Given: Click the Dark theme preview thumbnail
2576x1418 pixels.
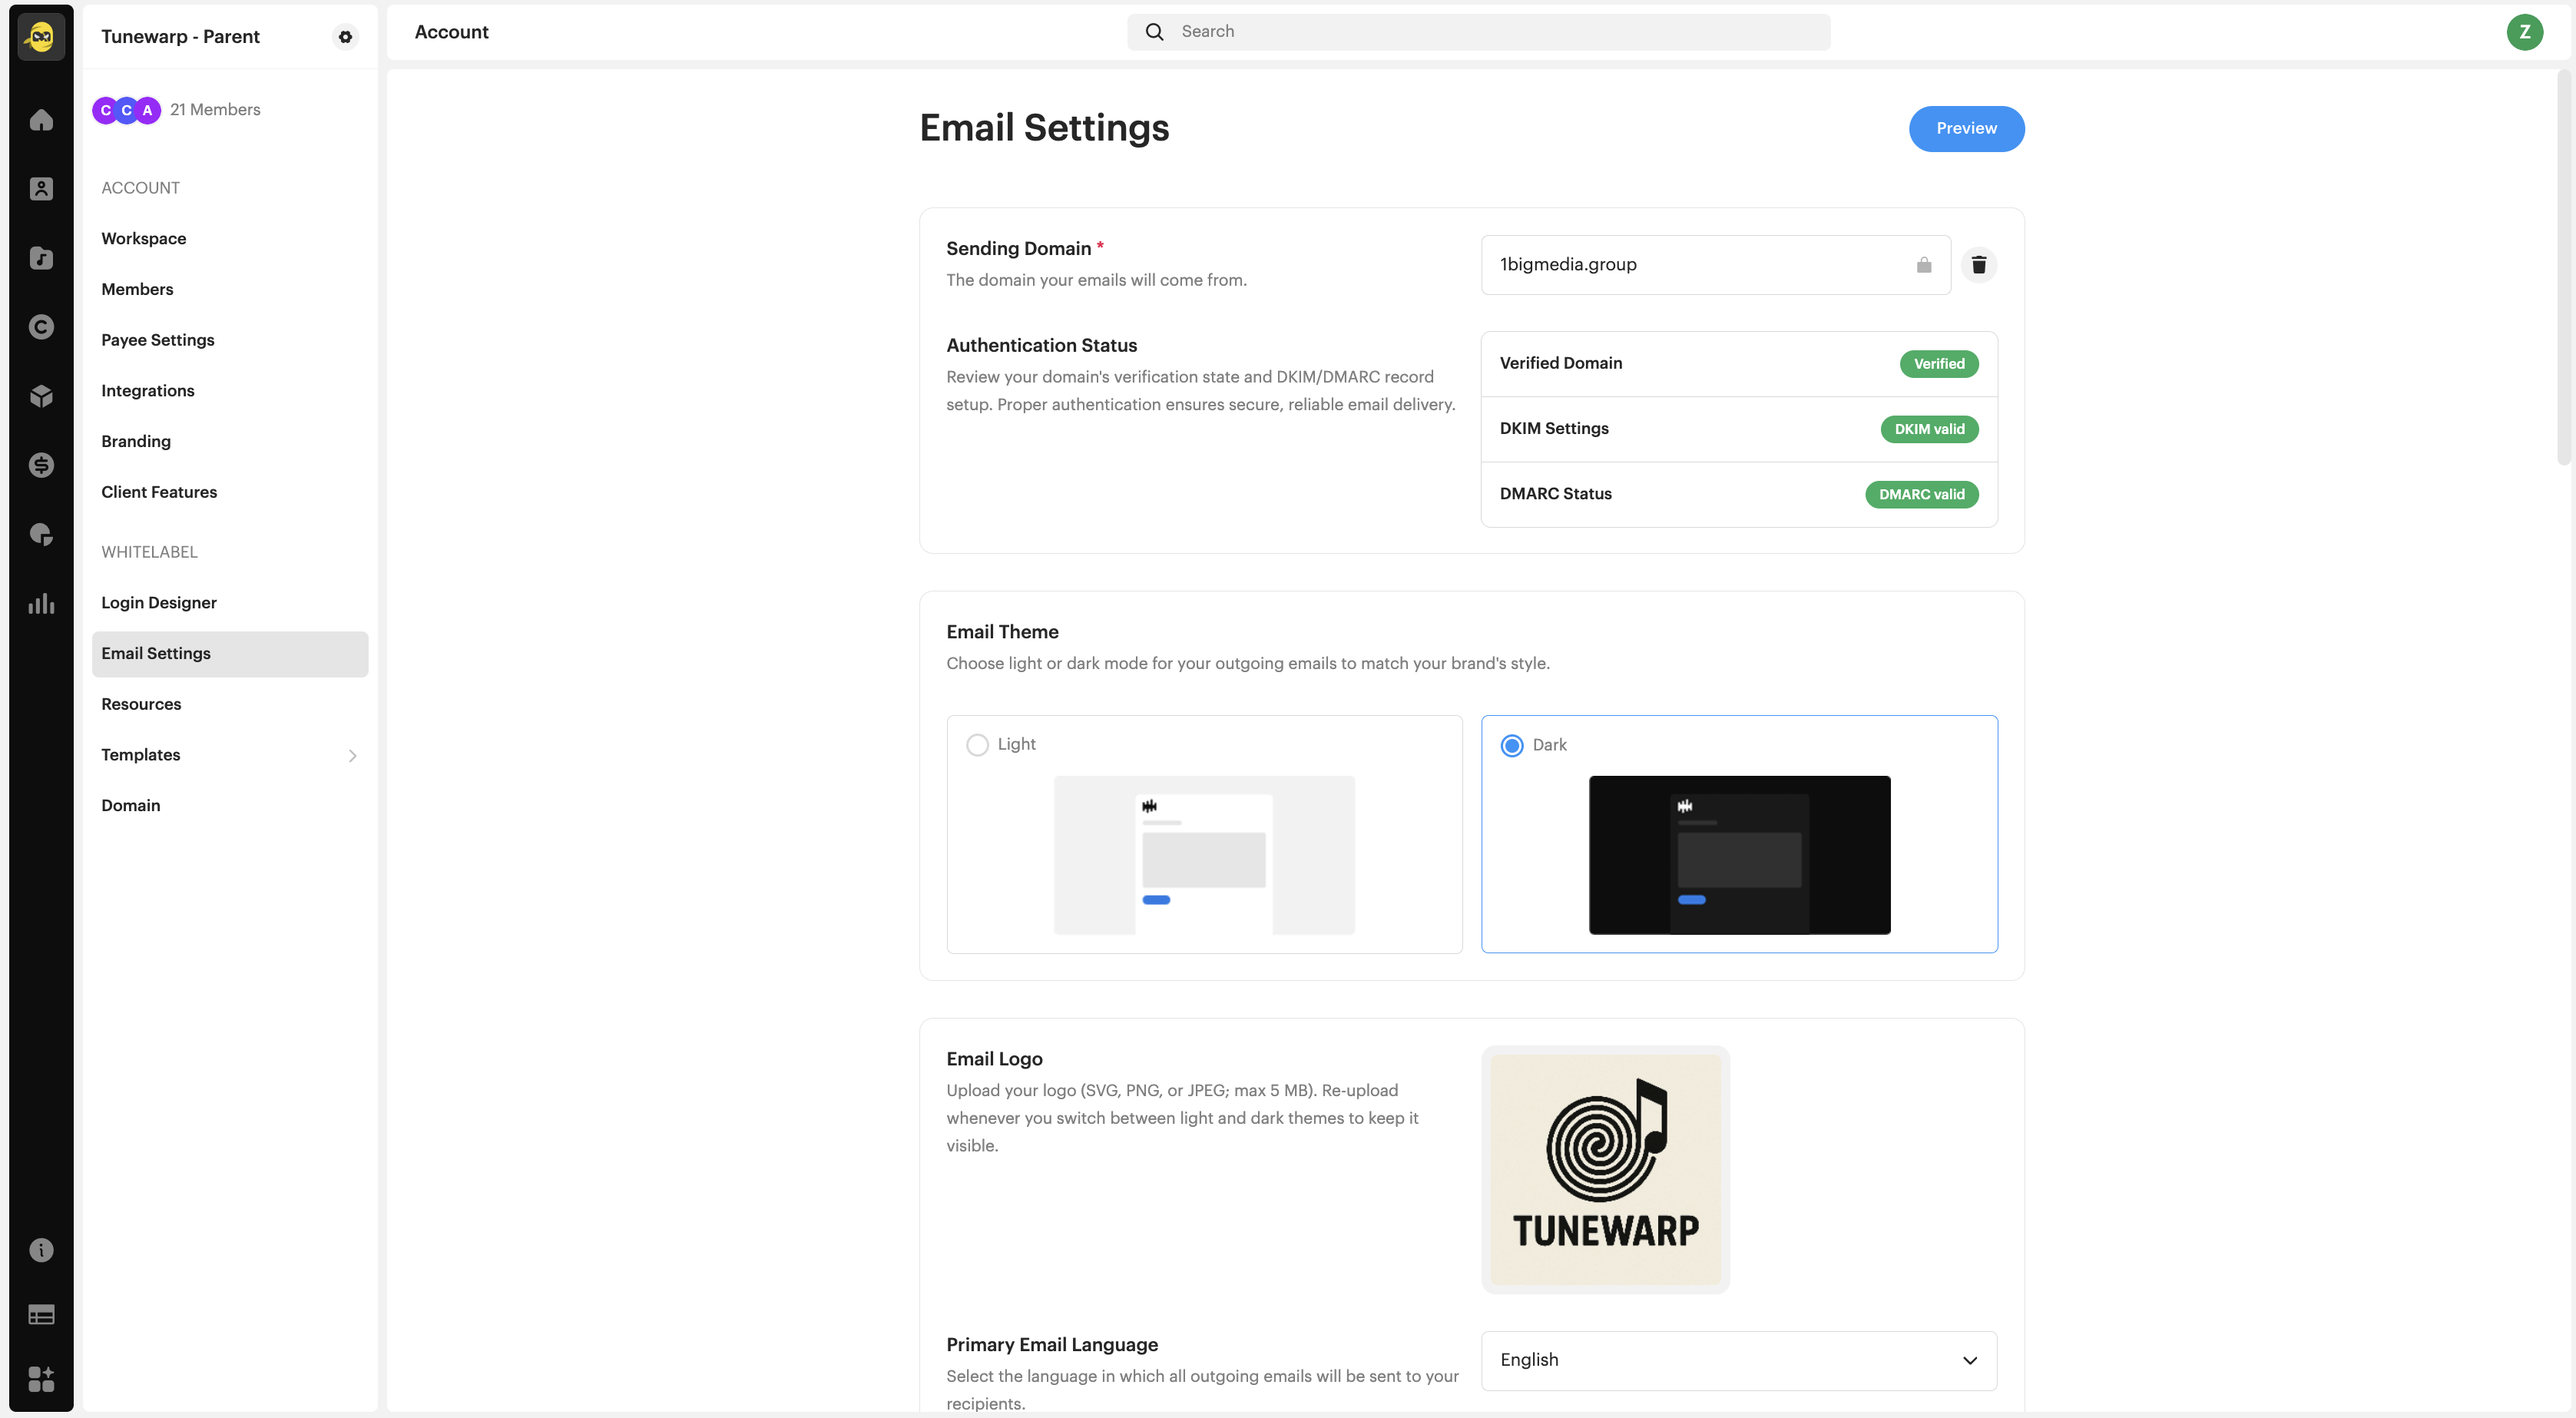Looking at the screenshot, I should tap(1739, 855).
